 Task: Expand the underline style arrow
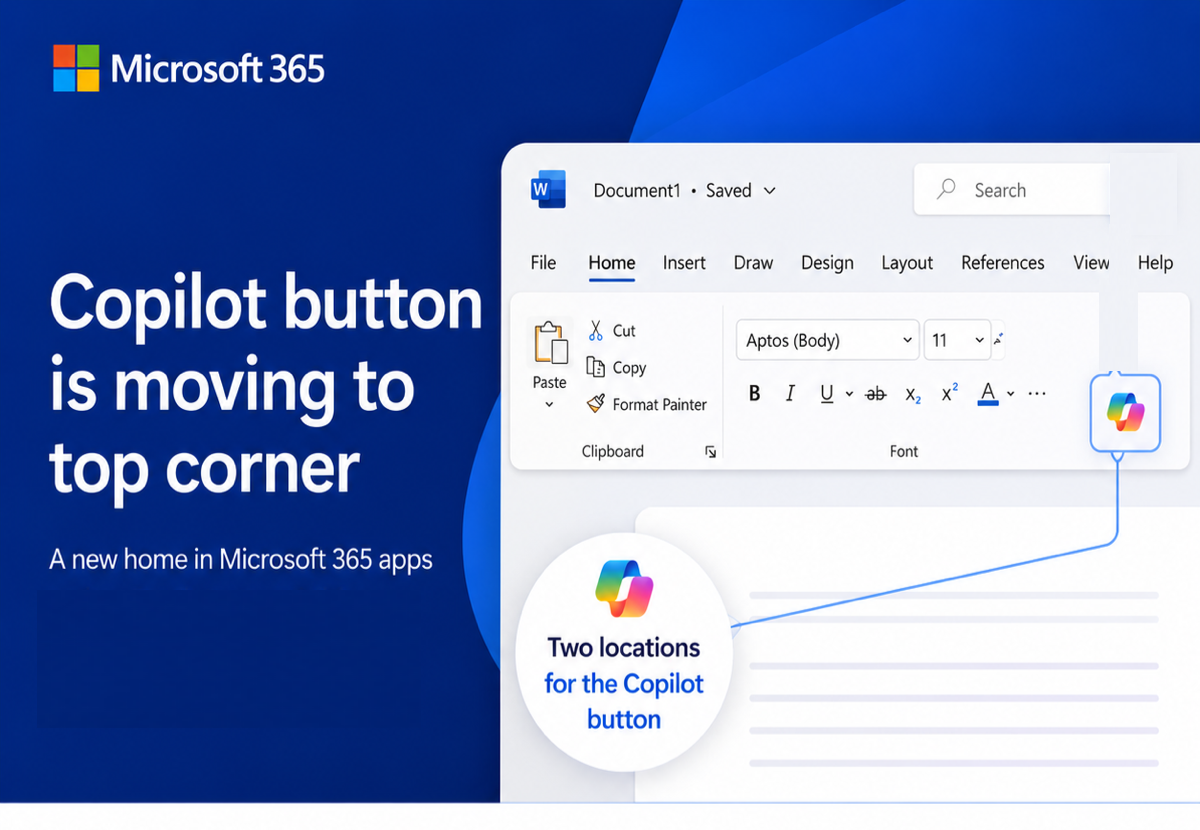pyautogui.click(x=849, y=394)
